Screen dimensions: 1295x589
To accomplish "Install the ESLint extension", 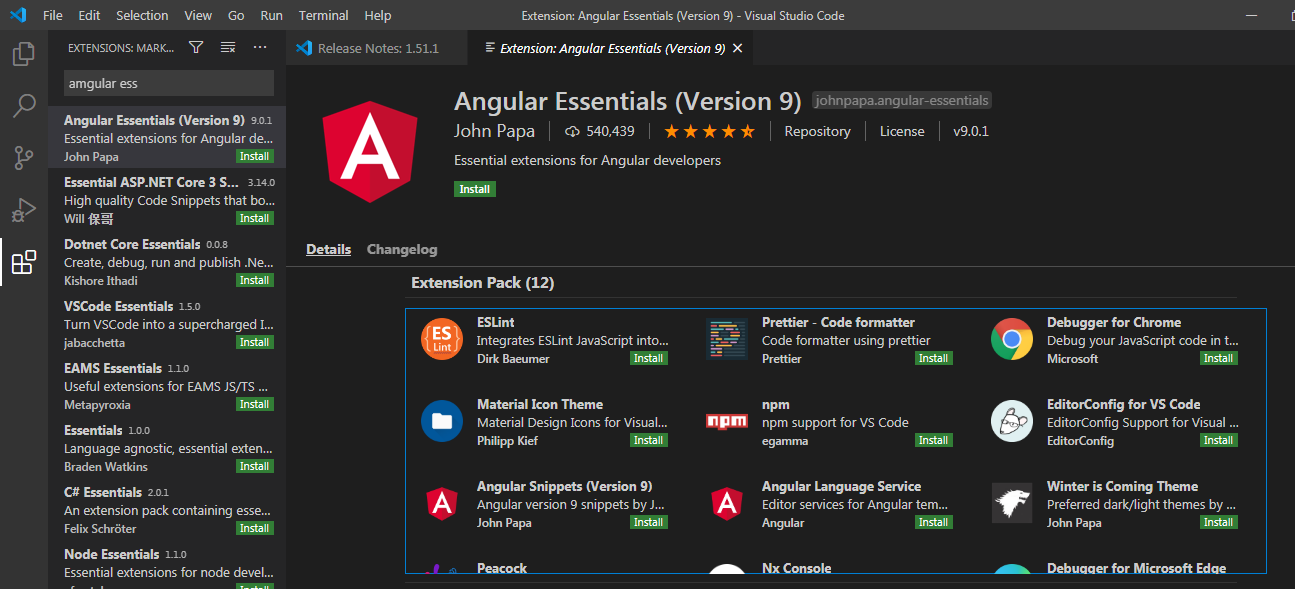I will 648,358.
